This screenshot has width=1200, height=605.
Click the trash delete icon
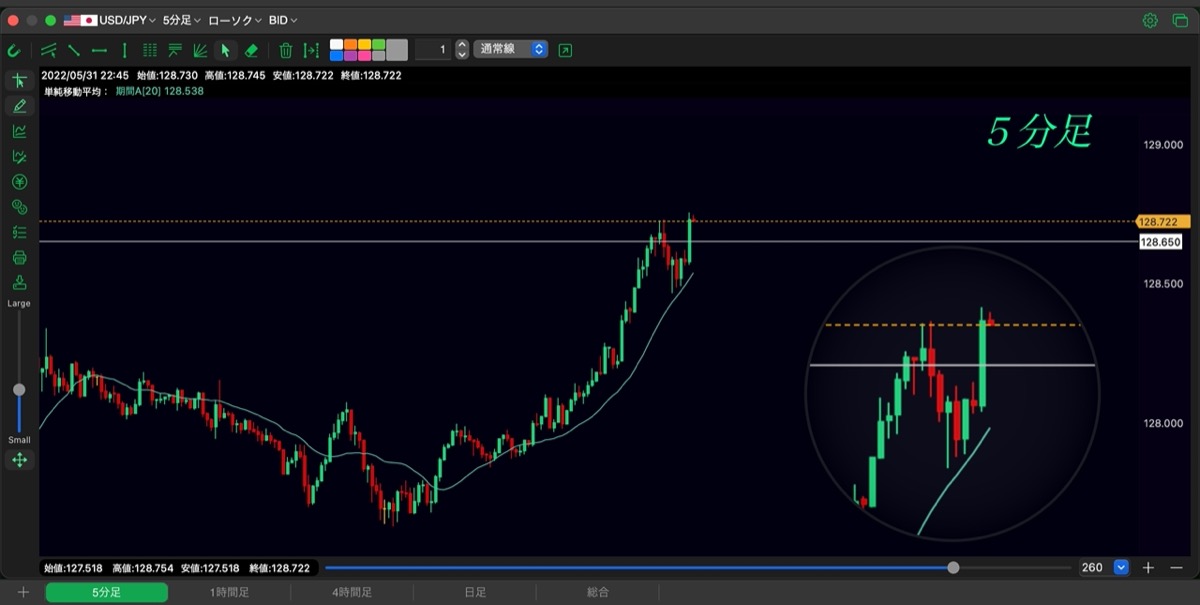[285, 50]
